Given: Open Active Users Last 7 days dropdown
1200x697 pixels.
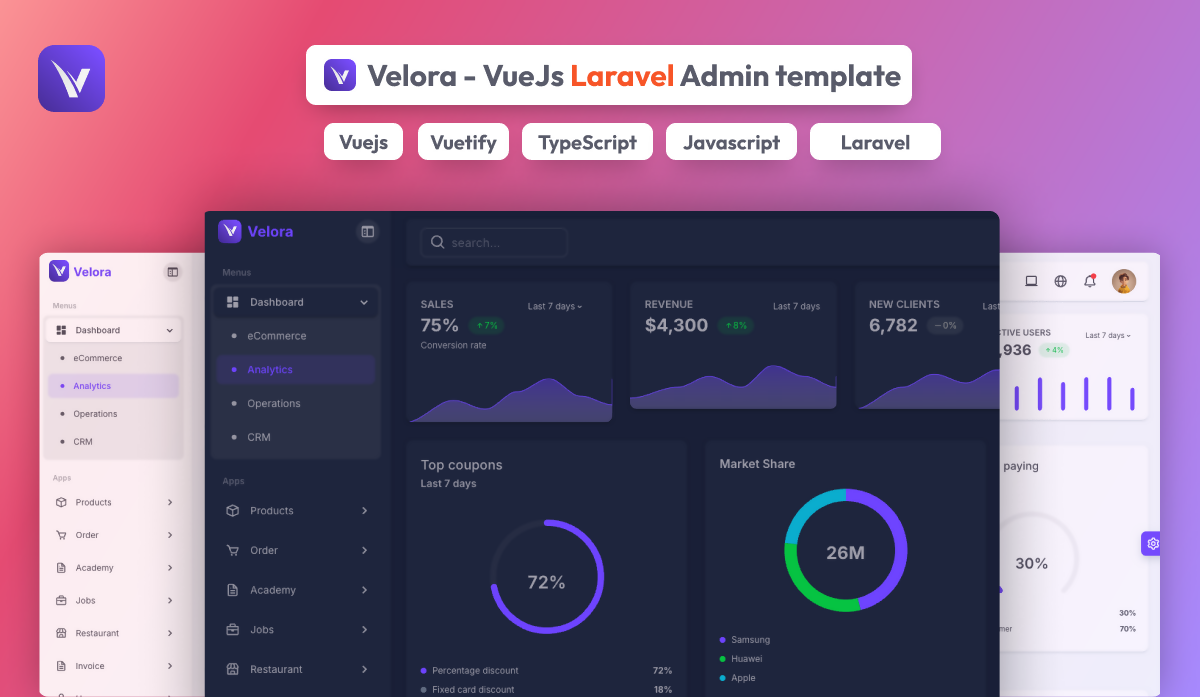Looking at the screenshot, I should (1109, 335).
